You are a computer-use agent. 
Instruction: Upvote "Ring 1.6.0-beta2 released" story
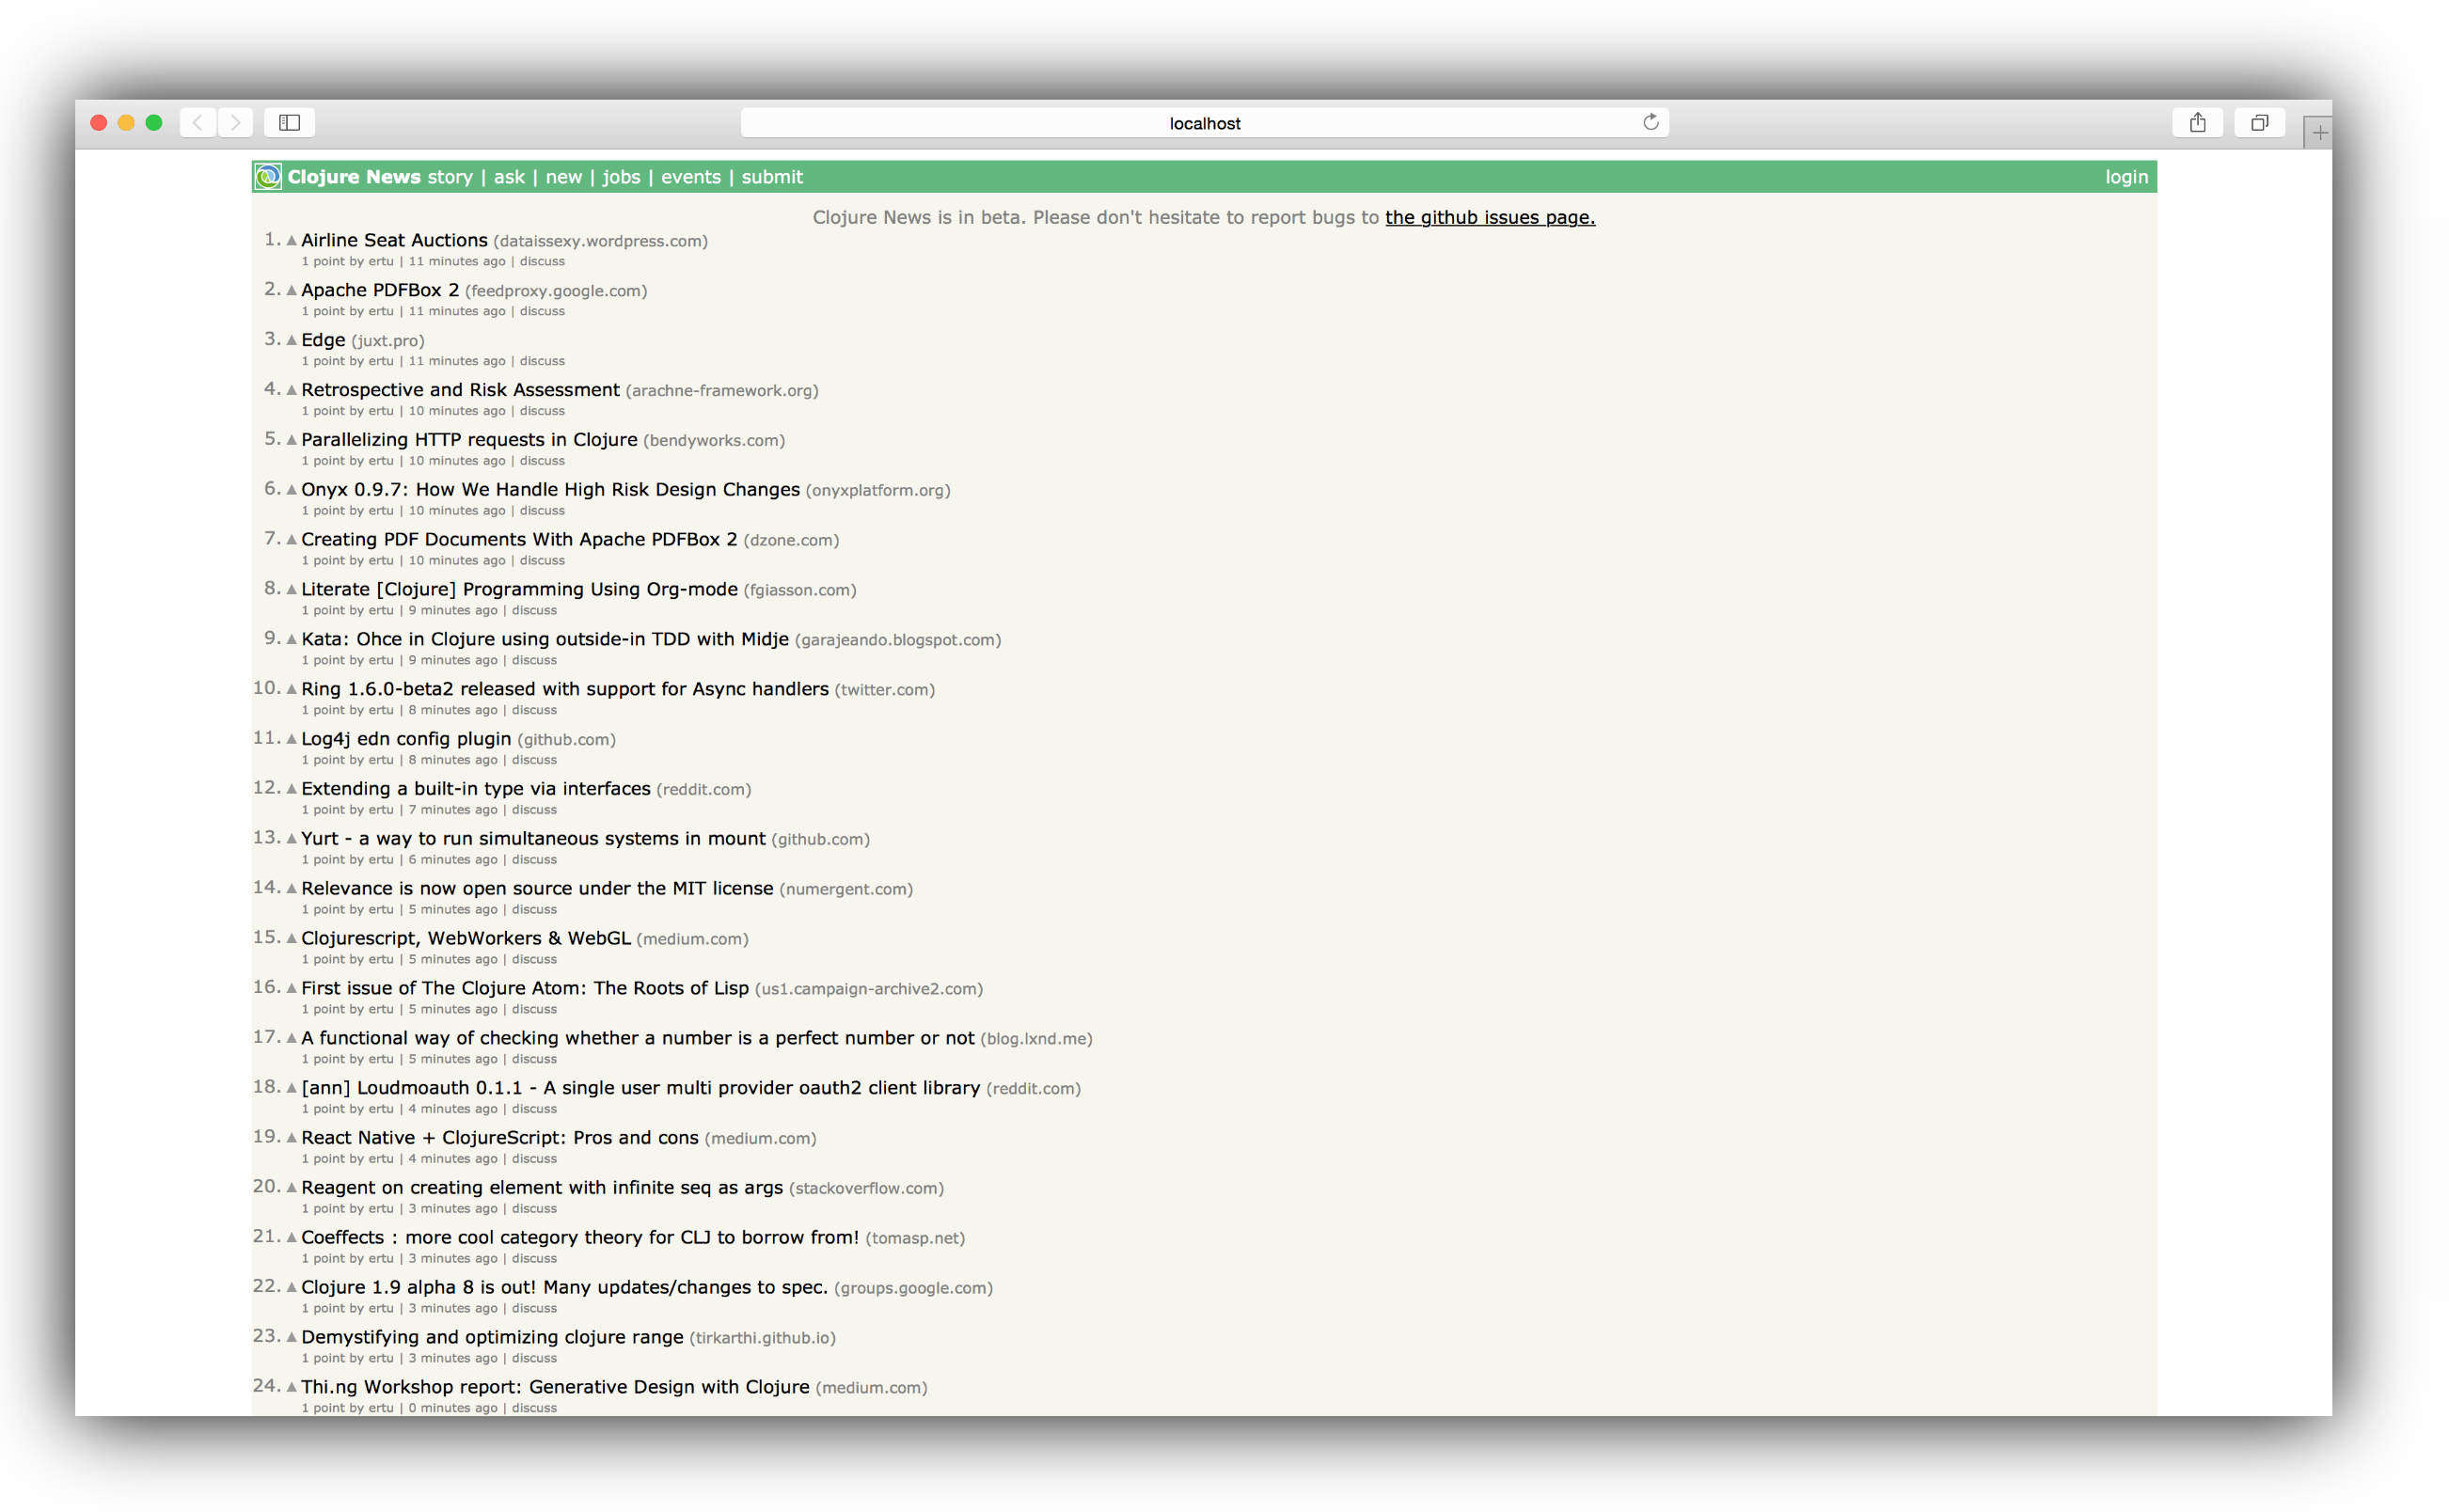[291, 689]
